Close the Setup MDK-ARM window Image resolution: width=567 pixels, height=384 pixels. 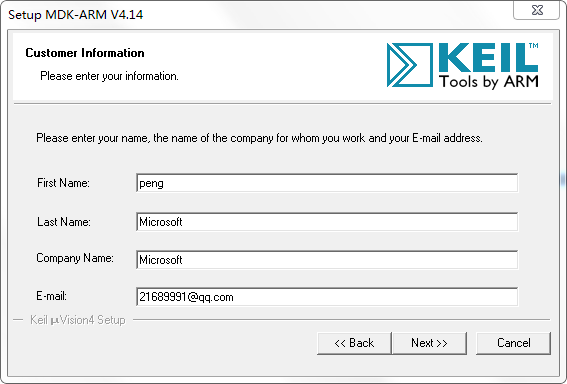click(x=537, y=10)
